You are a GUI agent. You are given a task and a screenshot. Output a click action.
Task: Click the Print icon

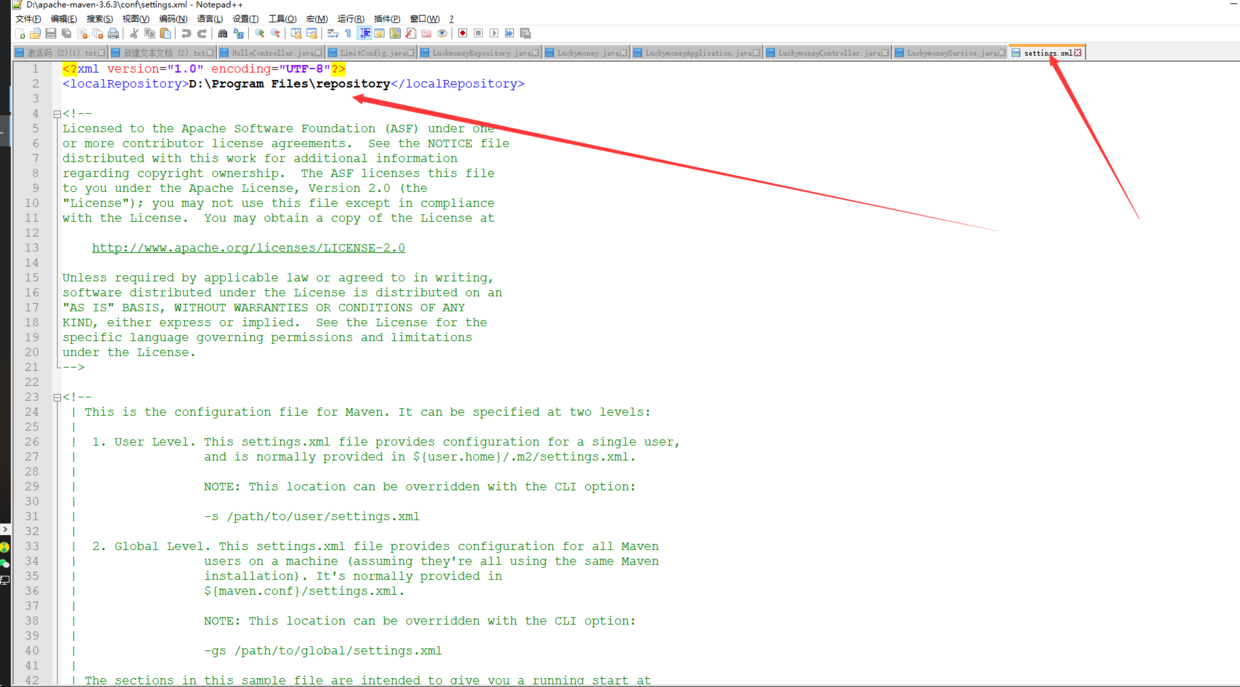coord(113,33)
